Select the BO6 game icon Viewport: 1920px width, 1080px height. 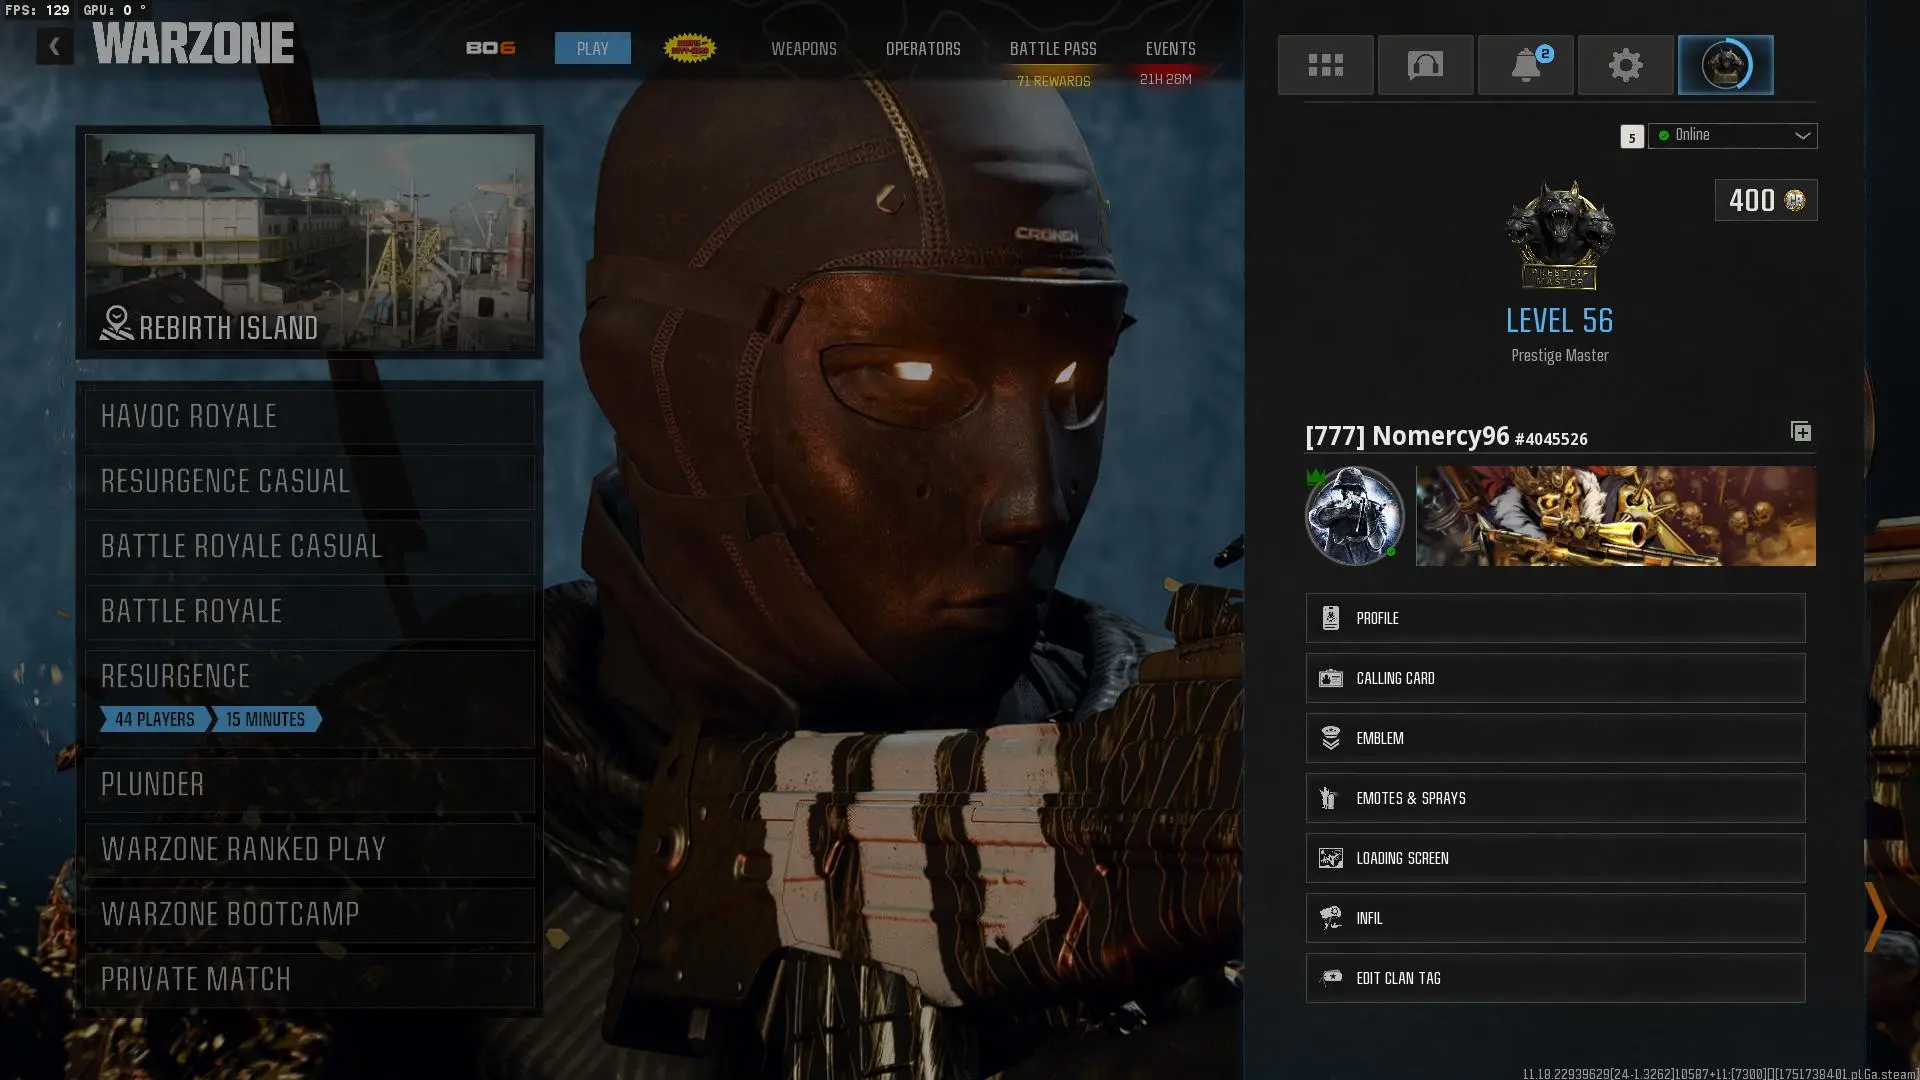pos(491,48)
